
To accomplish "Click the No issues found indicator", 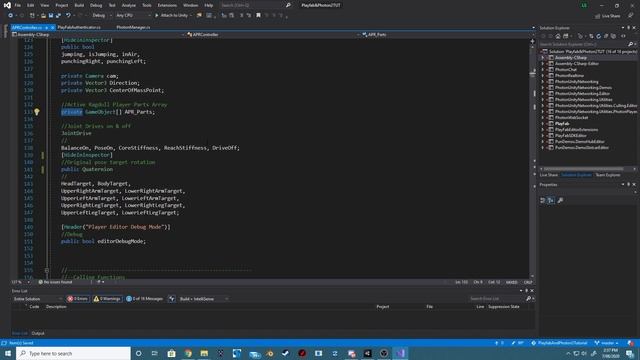I will (x=55, y=282).
